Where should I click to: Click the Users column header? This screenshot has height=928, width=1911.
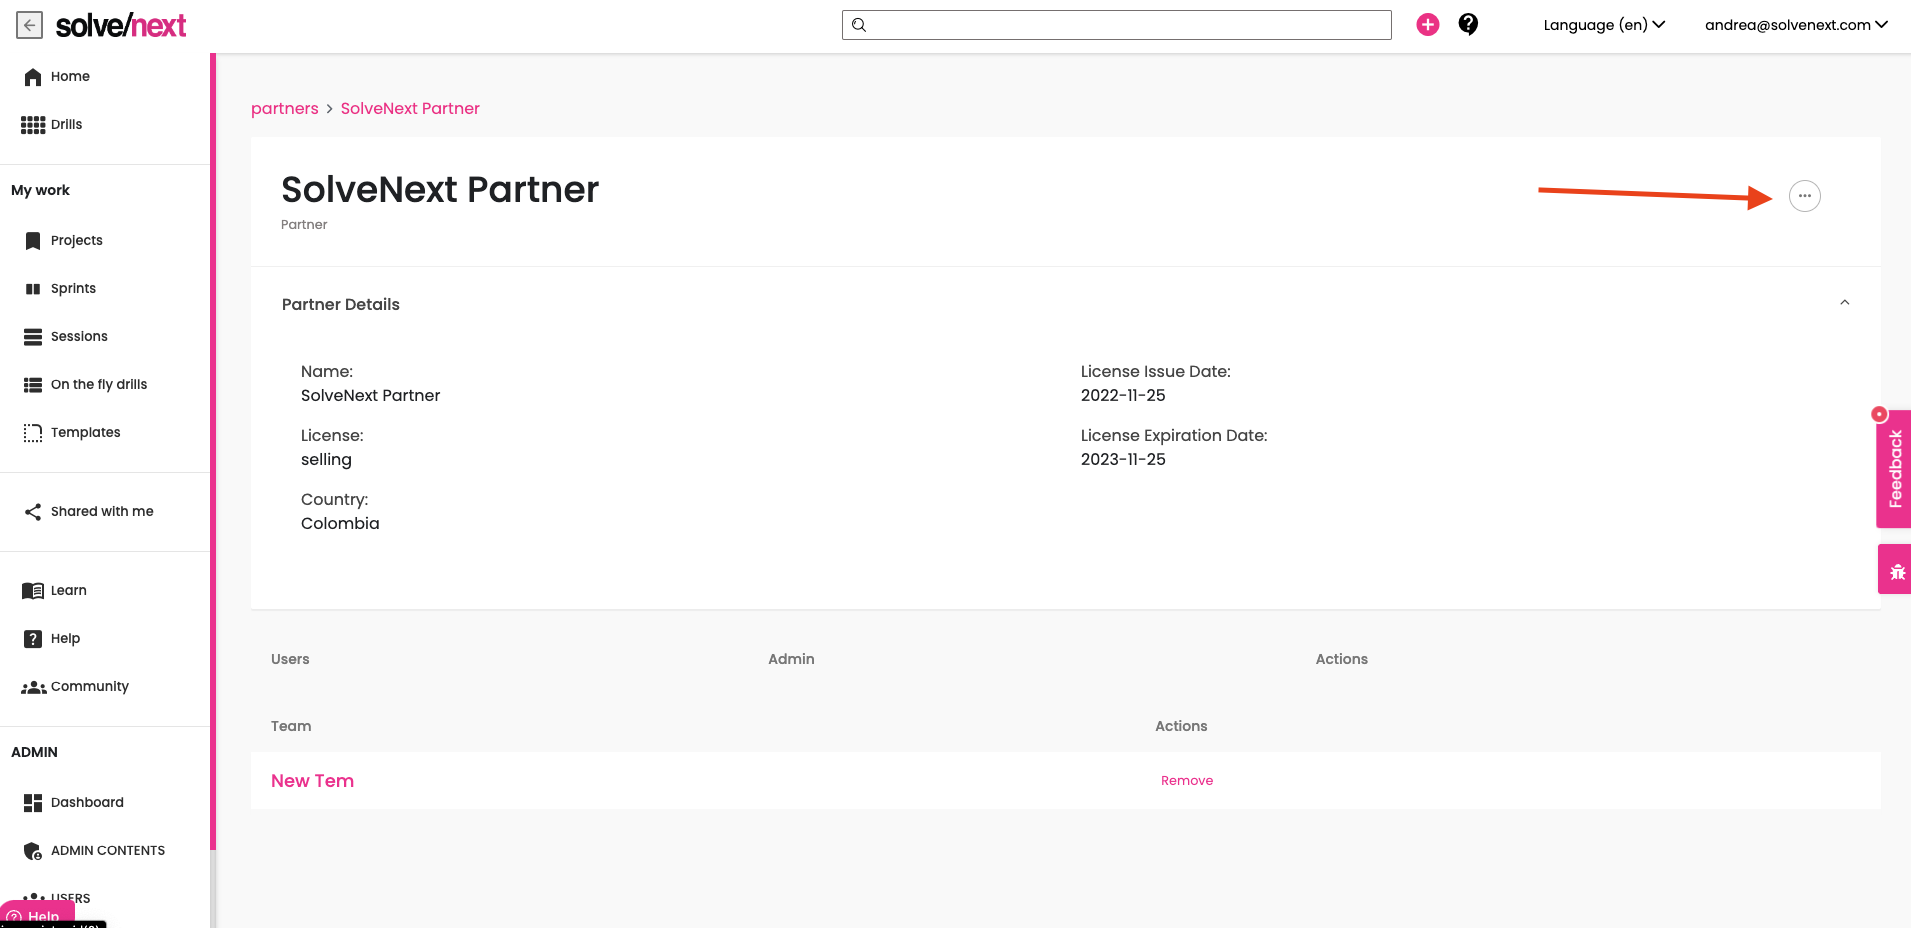coord(290,660)
